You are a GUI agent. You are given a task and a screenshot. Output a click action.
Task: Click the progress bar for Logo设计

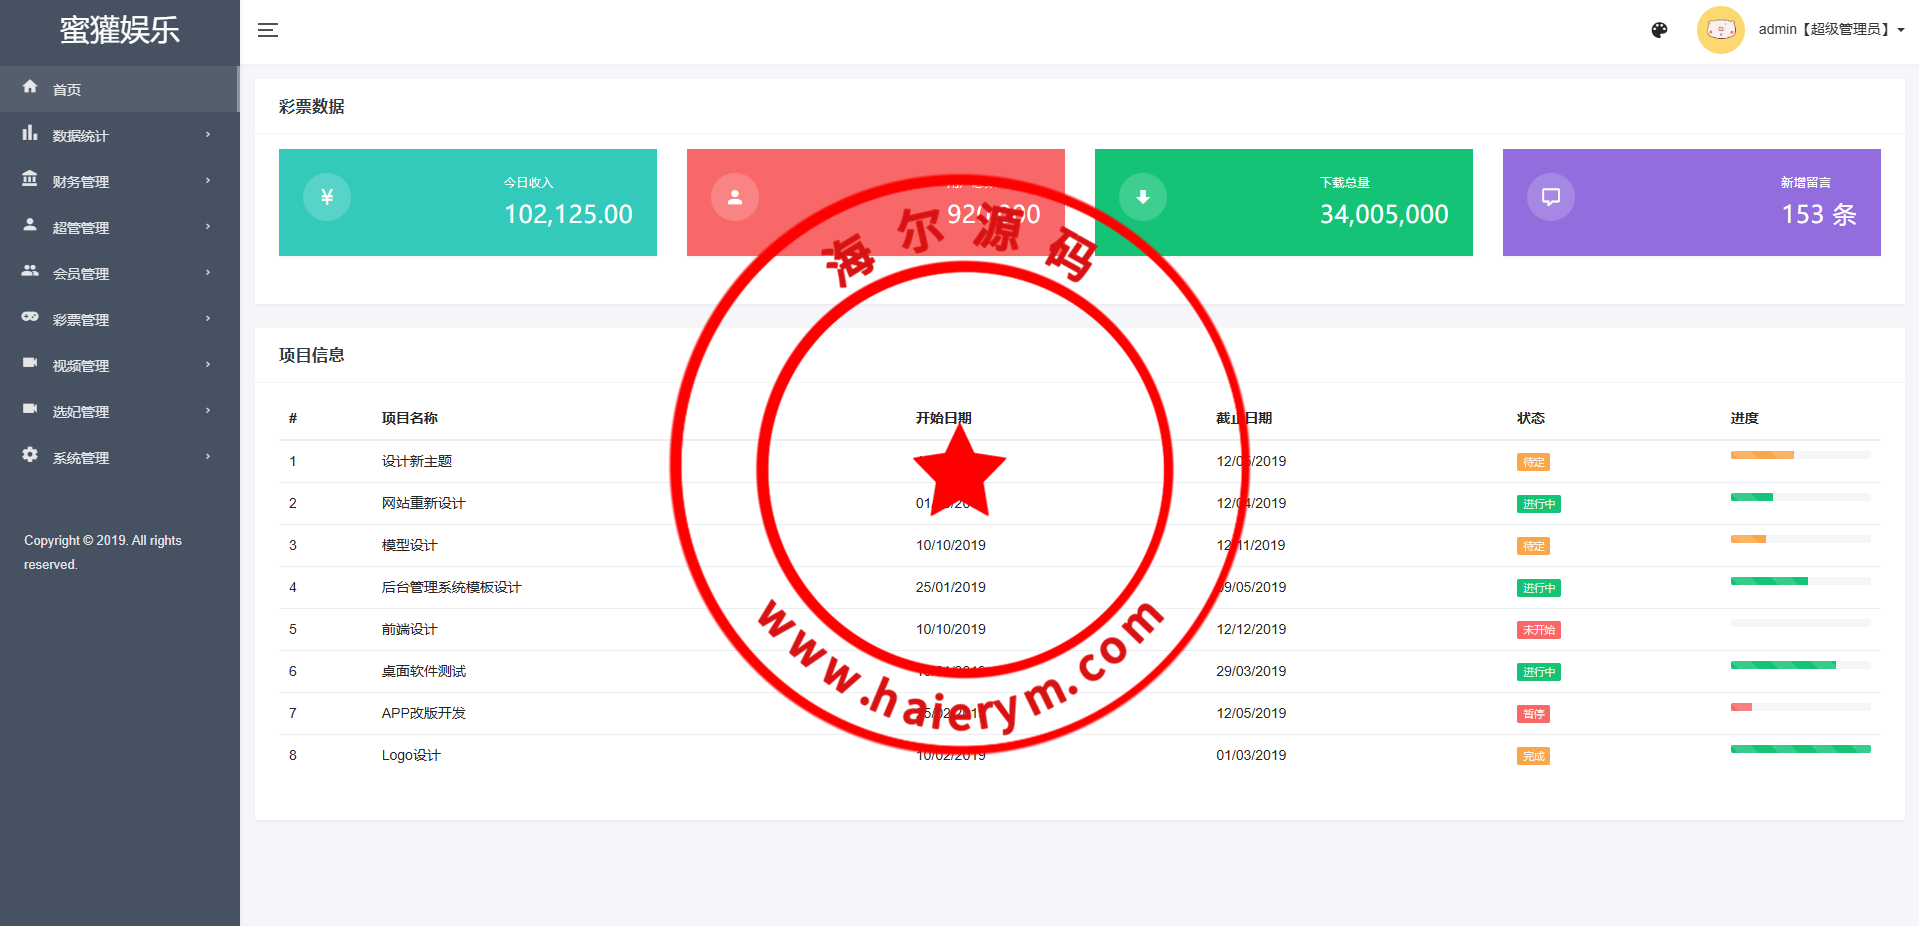(x=1800, y=749)
